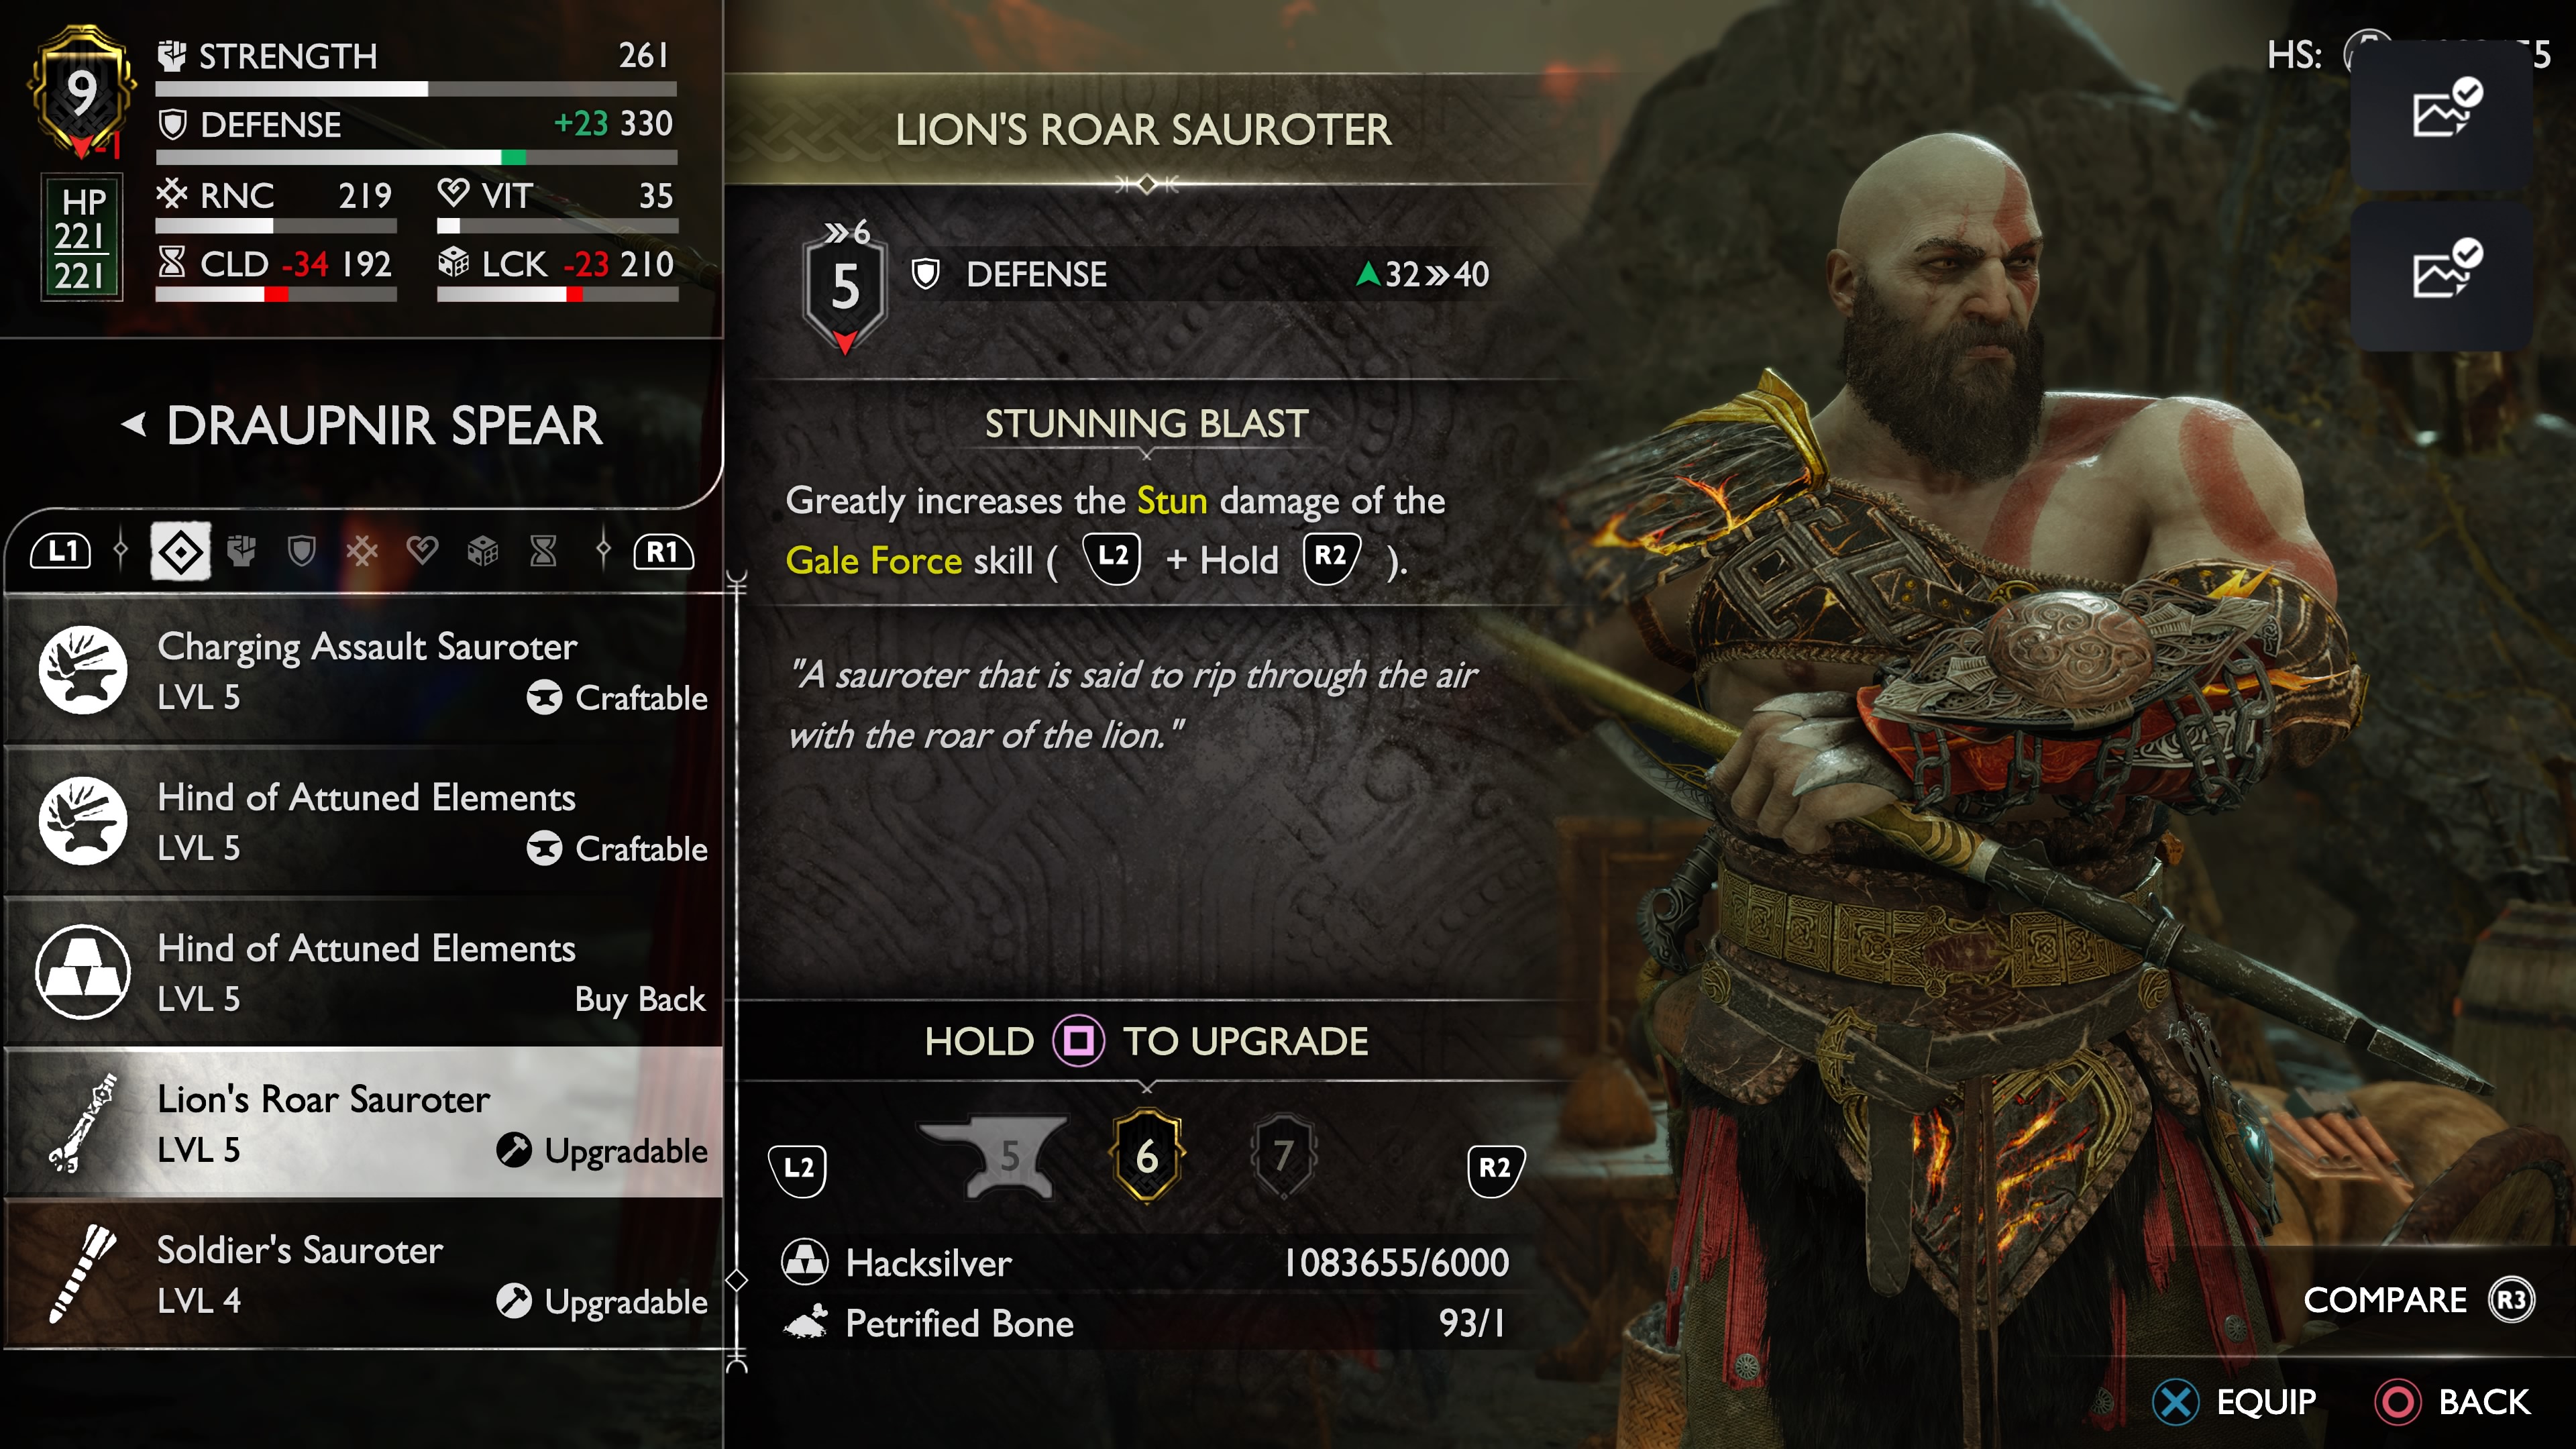
Task: Click the L2 previous upgrade level button
Action: [x=798, y=1168]
